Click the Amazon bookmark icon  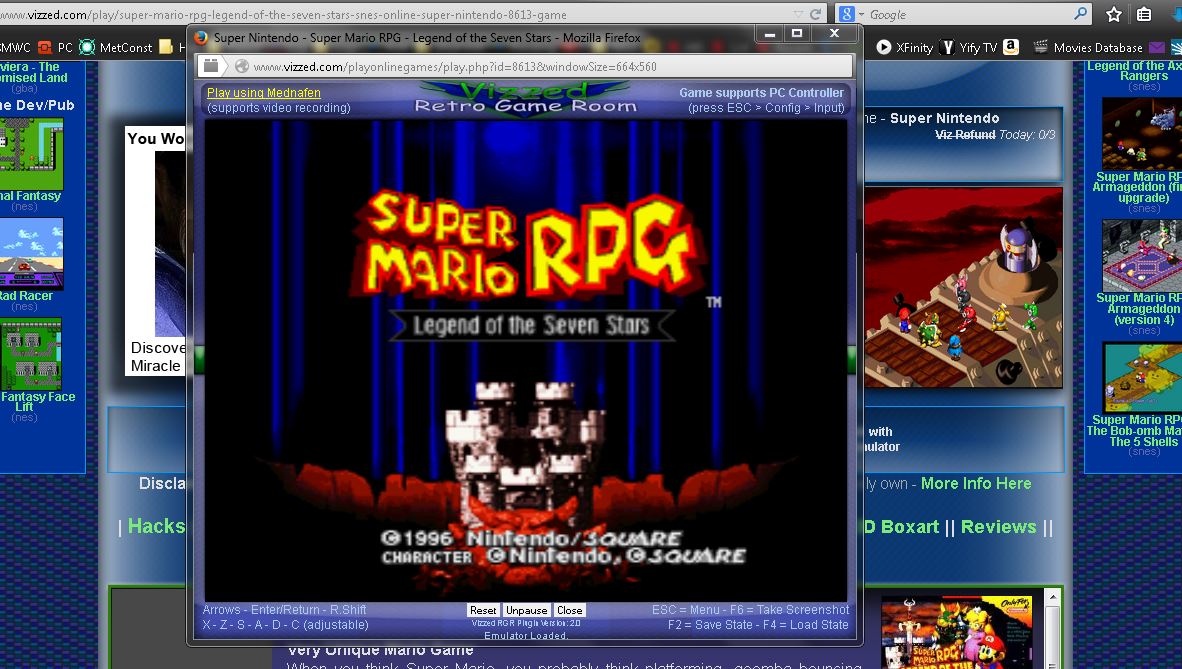(x=1011, y=47)
